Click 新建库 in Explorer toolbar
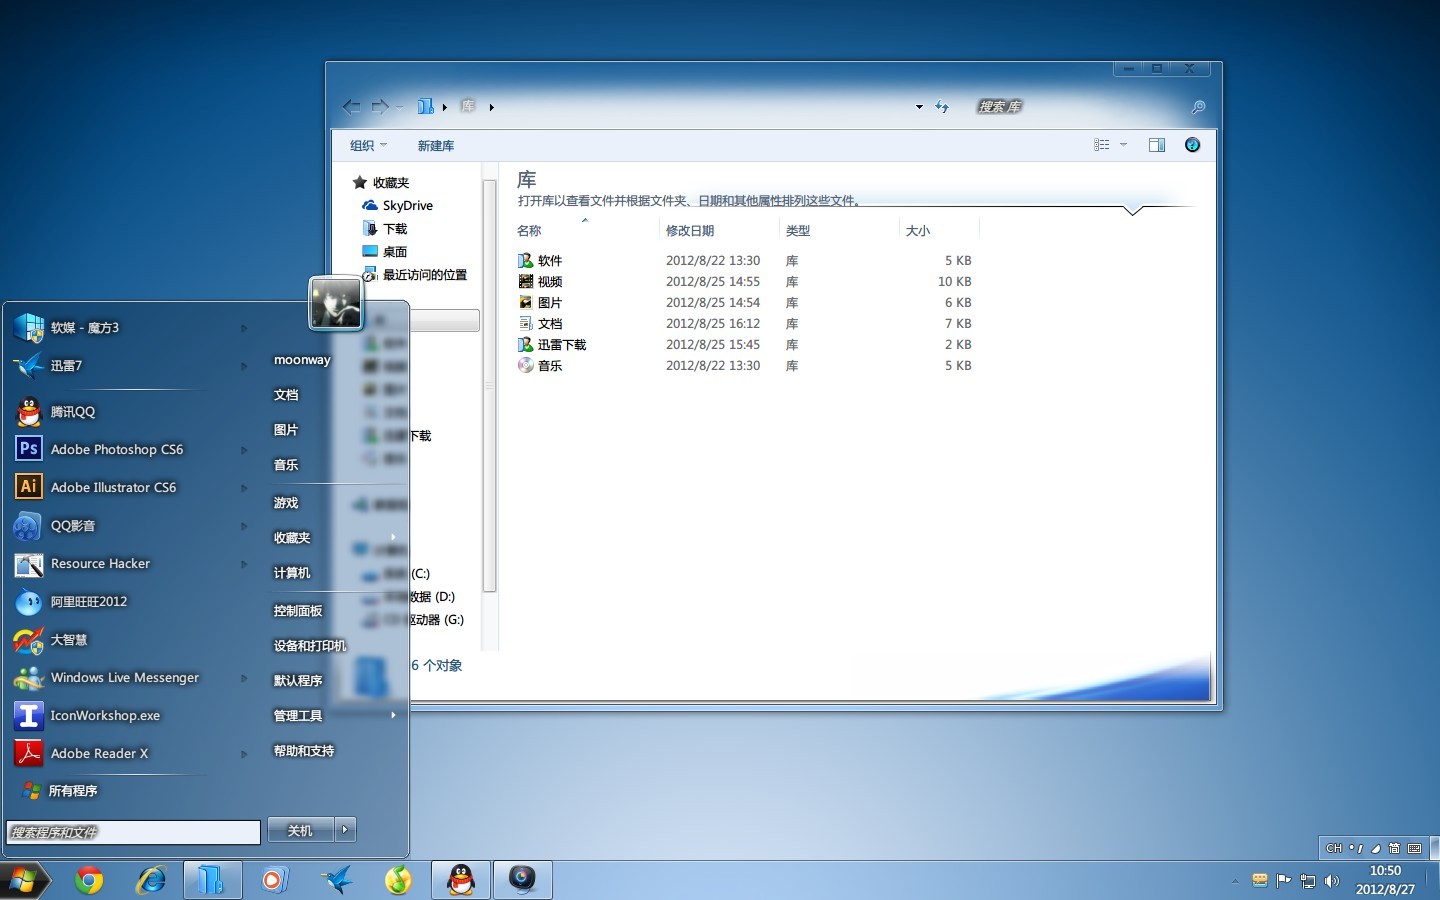This screenshot has width=1440, height=900. coord(436,146)
